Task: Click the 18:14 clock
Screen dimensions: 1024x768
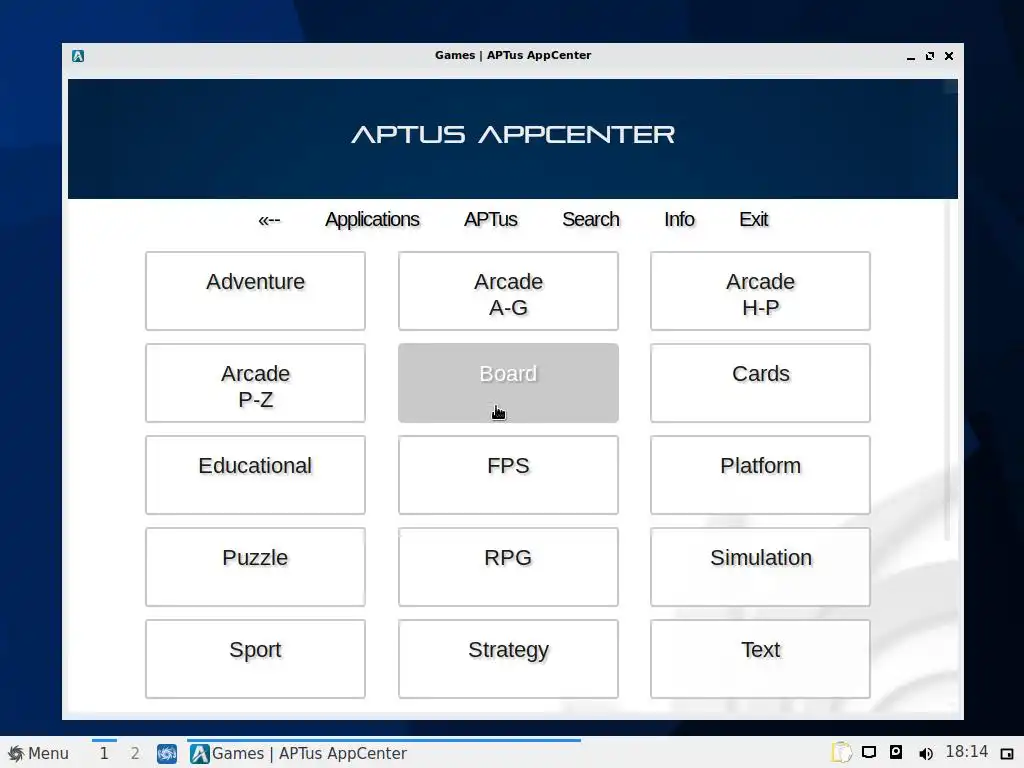Action: 967,752
